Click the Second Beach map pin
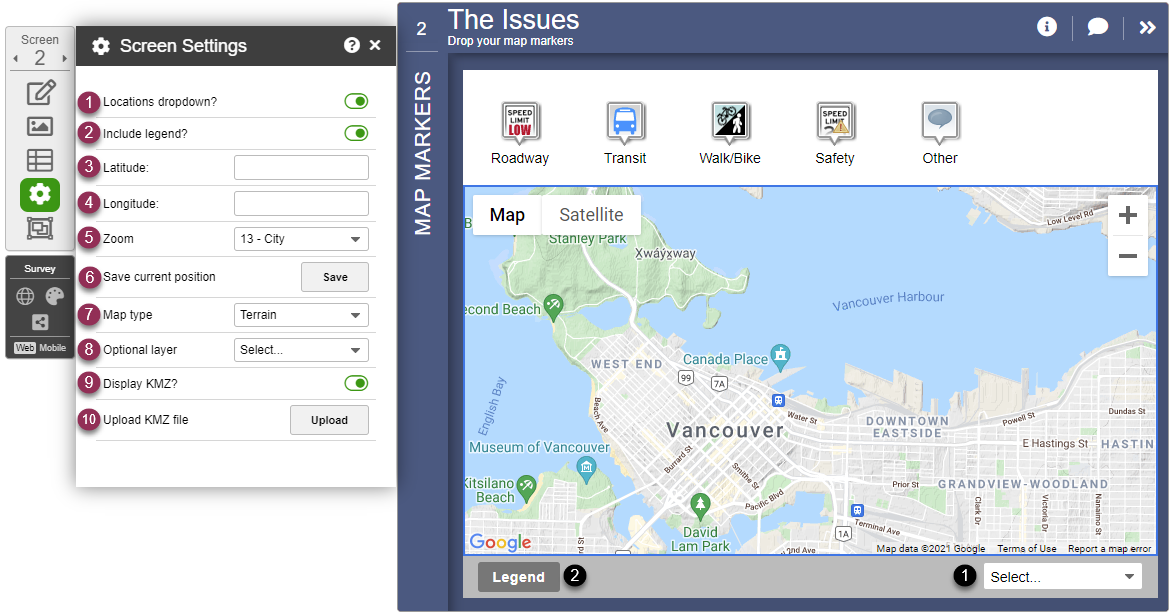Viewport: 1174px width, 615px height. (553, 307)
